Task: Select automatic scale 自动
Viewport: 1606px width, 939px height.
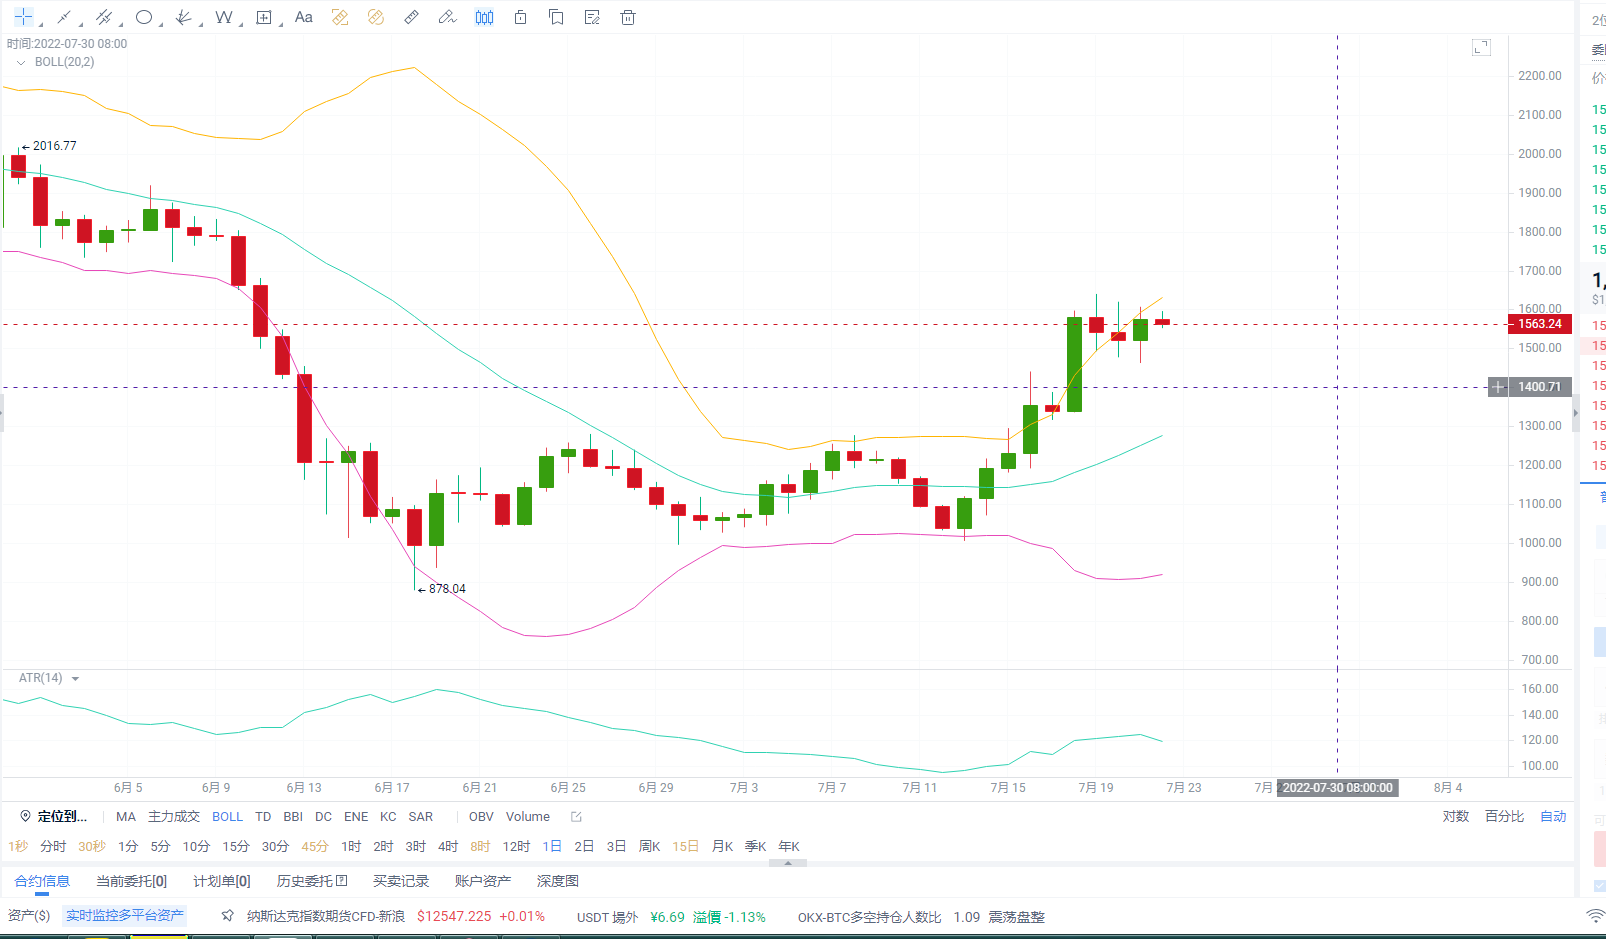Action: pyautogui.click(x=1553, y=816)
